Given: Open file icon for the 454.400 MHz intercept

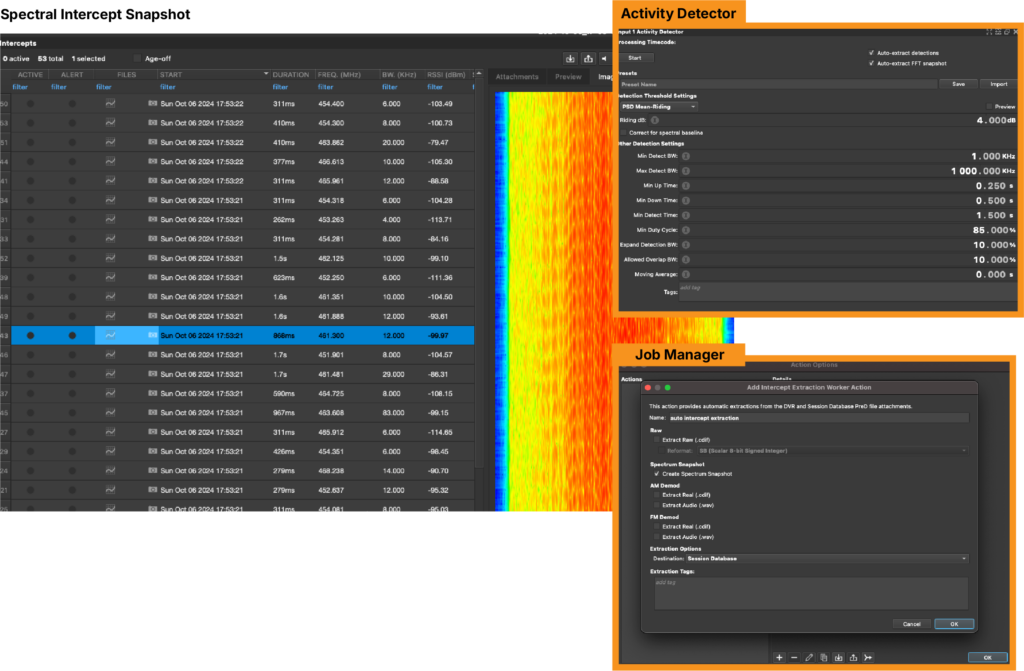Looking at the screenshot, I should [x=110, y=103].
